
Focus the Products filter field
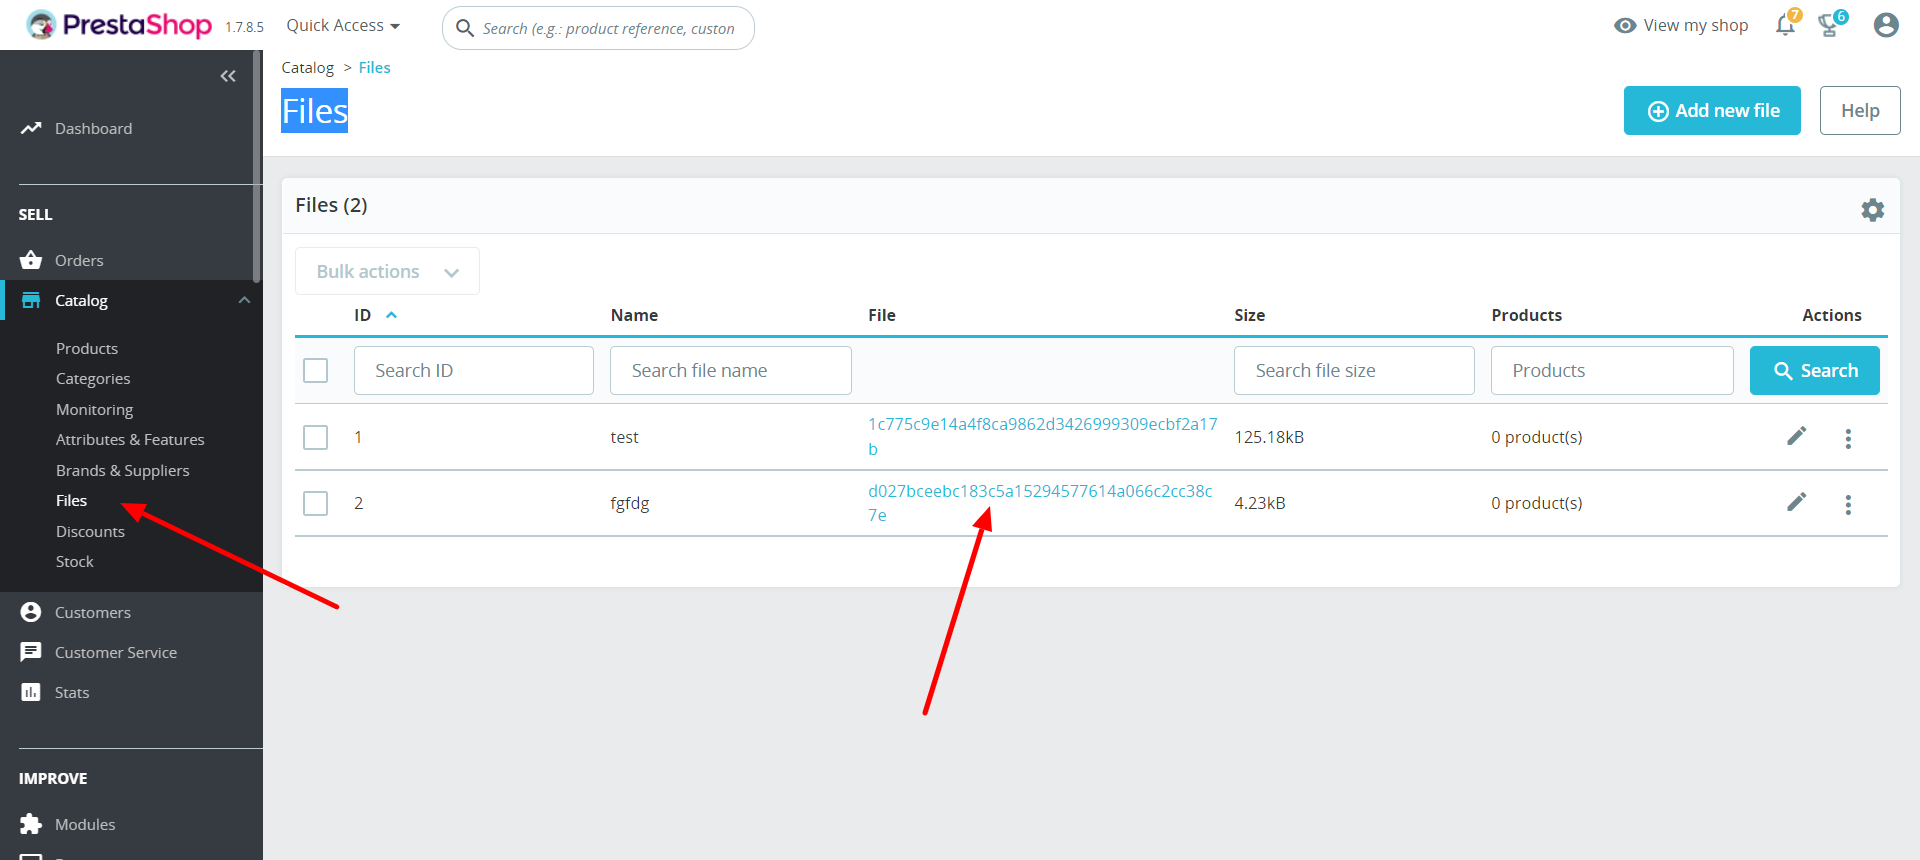[1612, 370]
